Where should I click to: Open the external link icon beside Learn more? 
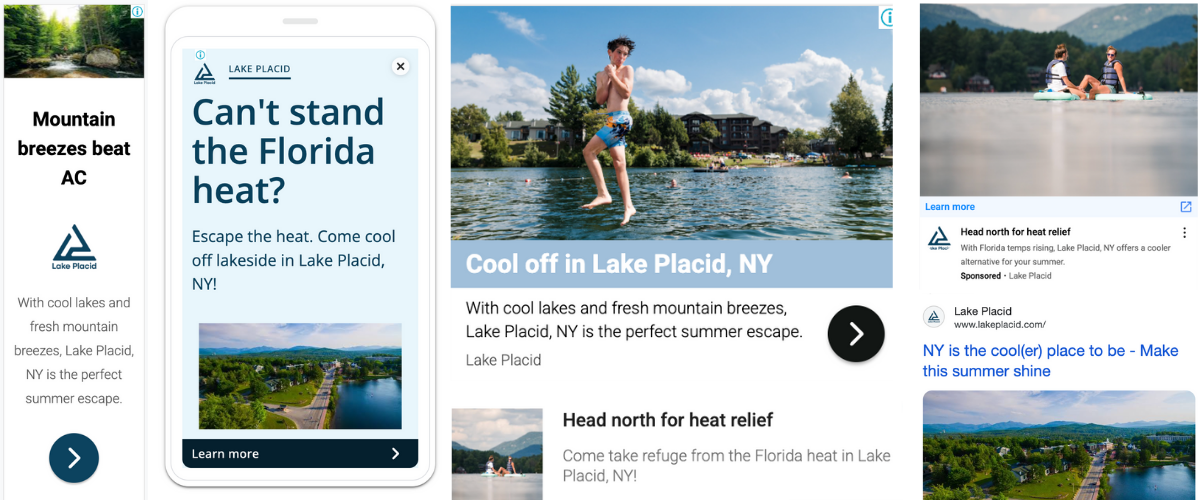(x=1186, y=207)
